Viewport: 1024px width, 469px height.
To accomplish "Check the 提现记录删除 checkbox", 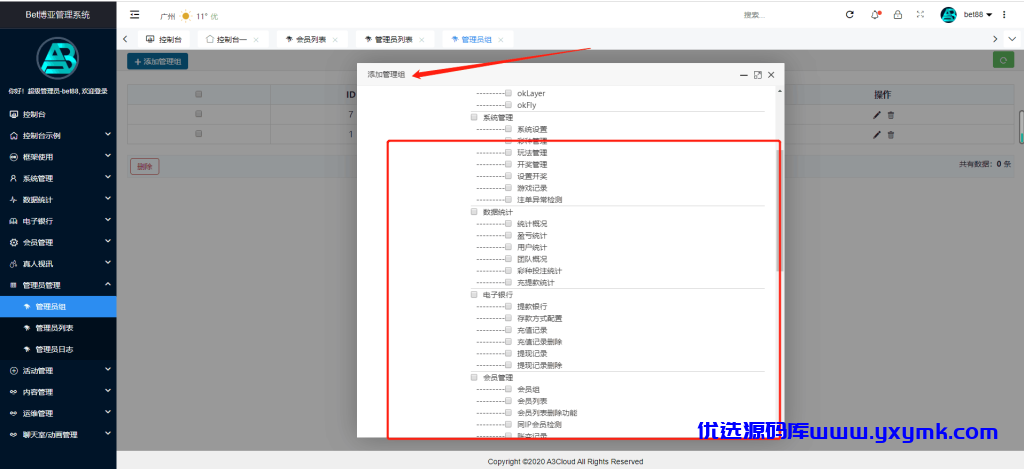I will coord(508,365).
